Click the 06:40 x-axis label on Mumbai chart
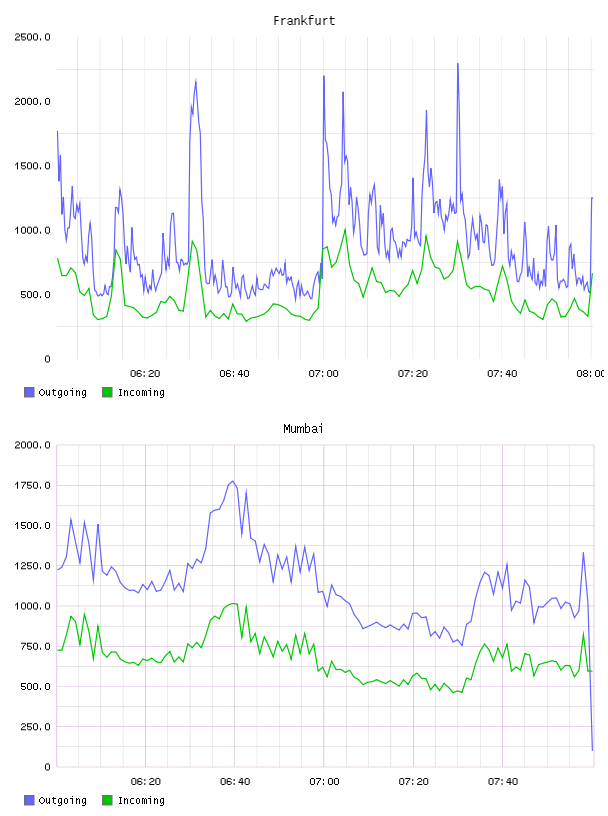This screenshot has width=608, height=816. 235,782
